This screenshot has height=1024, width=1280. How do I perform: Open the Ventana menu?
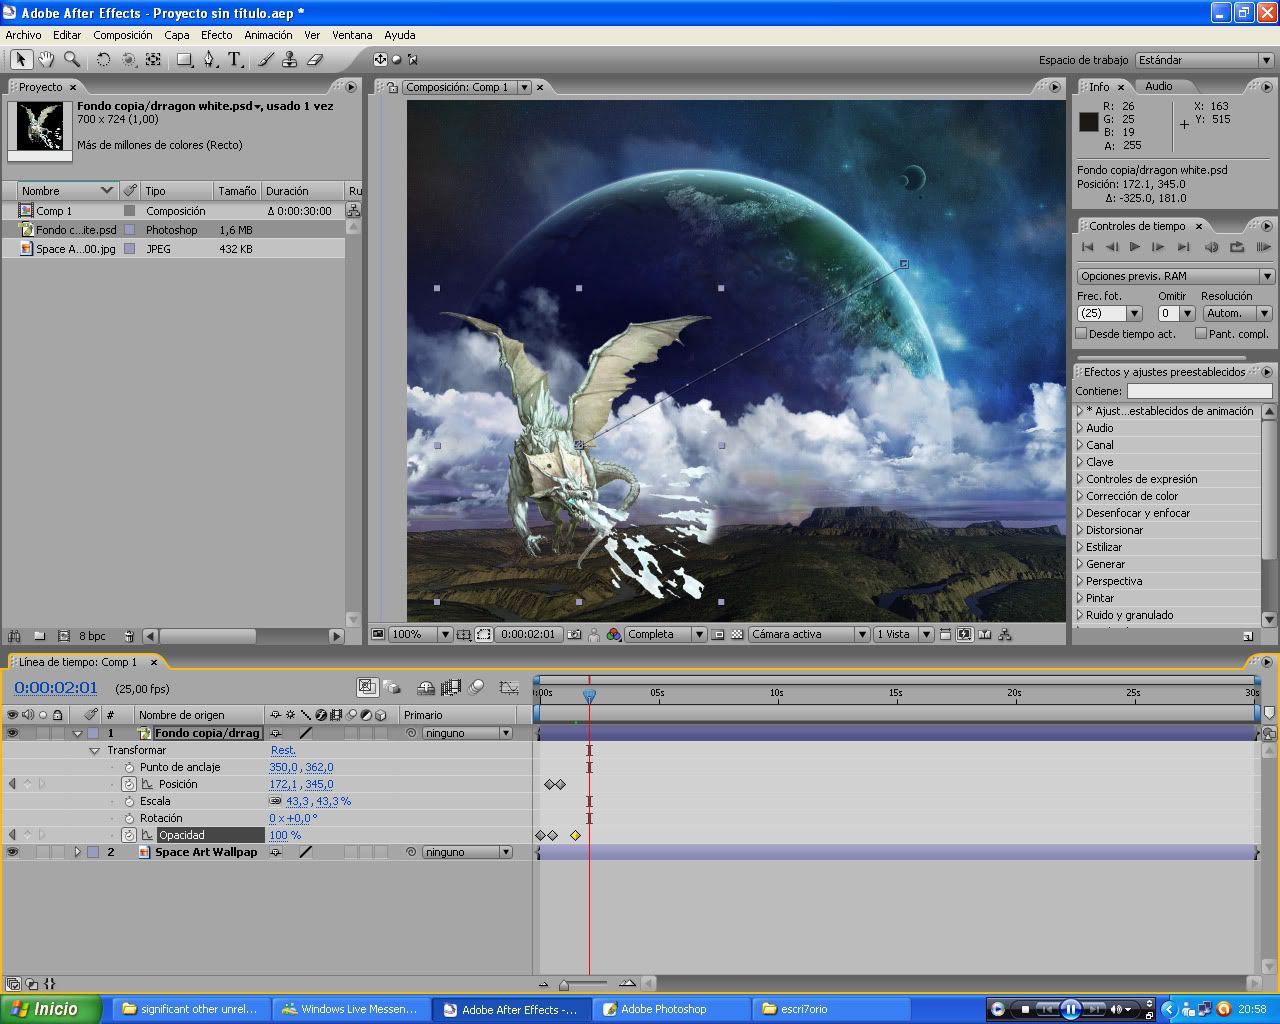[352, 35]
